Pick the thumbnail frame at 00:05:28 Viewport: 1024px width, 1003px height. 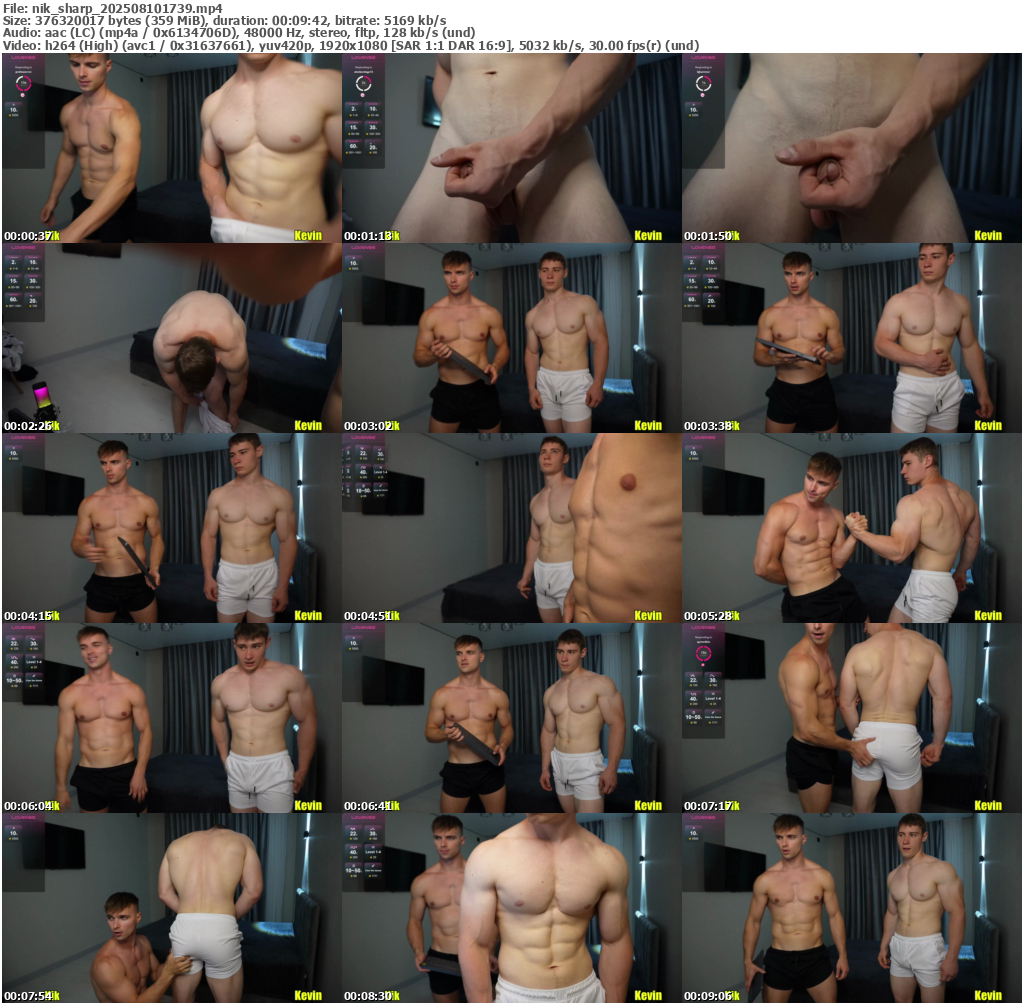tap(852, 528)
